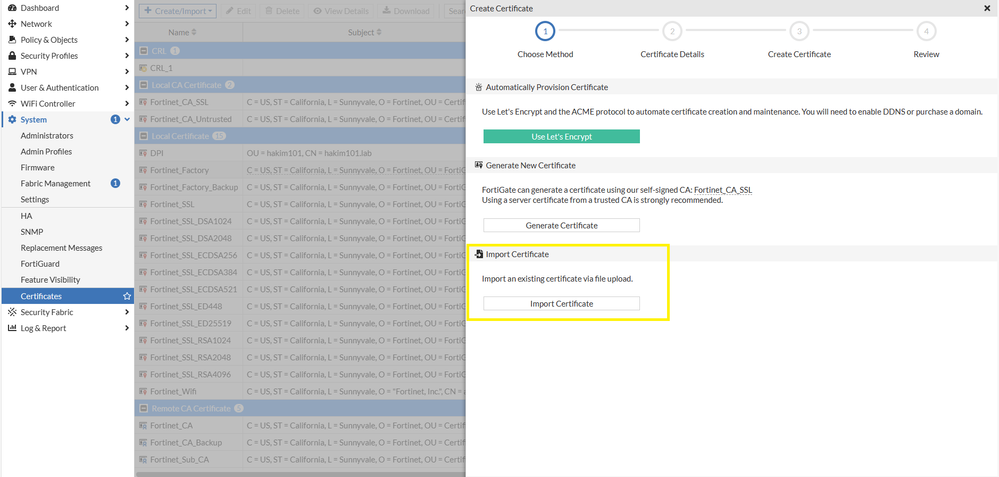
Task: Click the System notification badge
Action: click(x=115, y=119)
